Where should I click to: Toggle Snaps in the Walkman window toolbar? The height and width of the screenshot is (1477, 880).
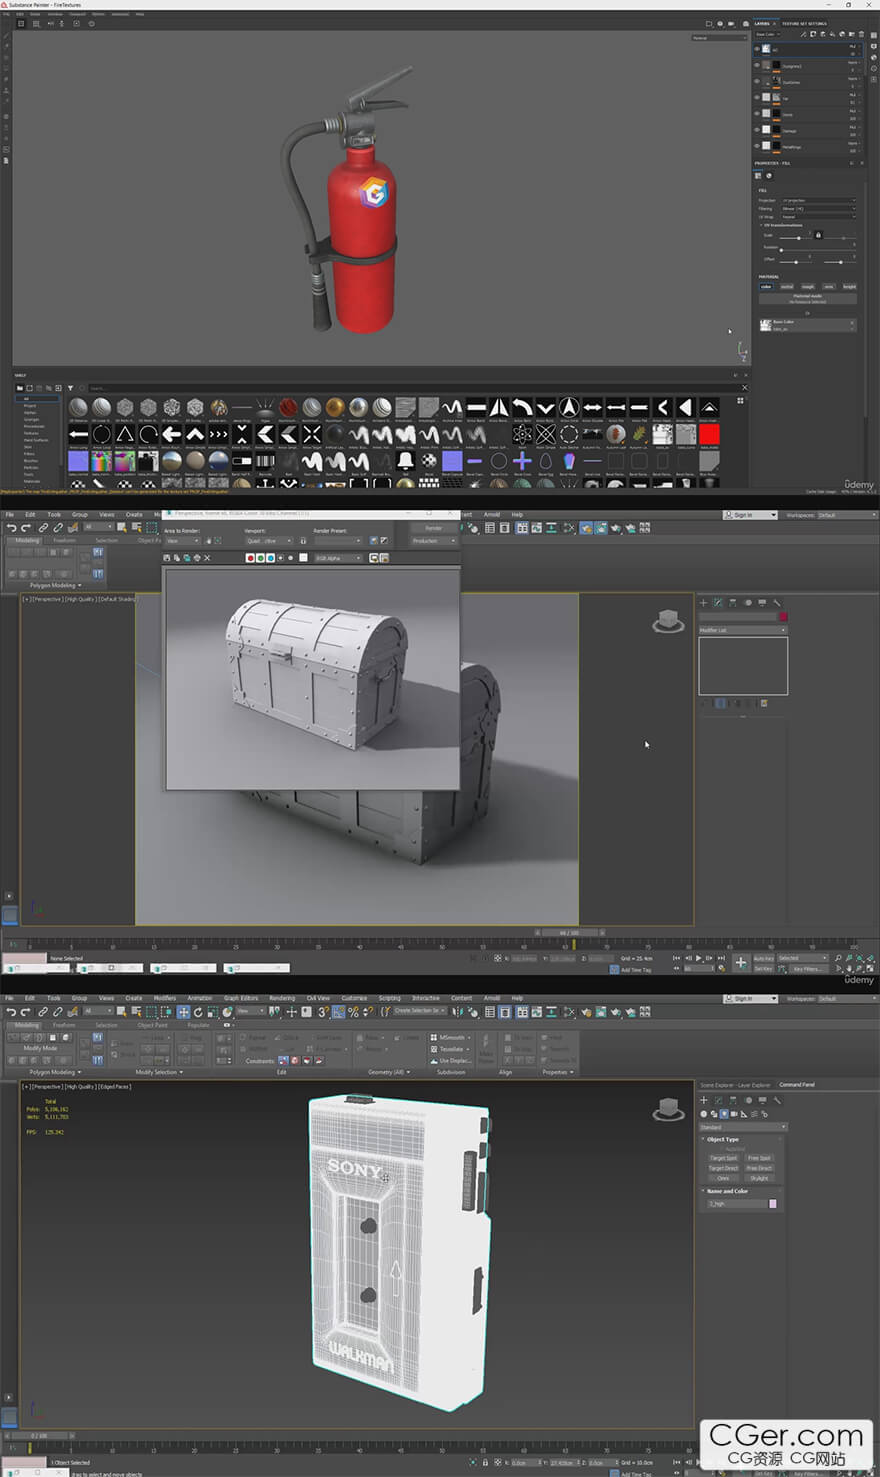click(323, 1012)
